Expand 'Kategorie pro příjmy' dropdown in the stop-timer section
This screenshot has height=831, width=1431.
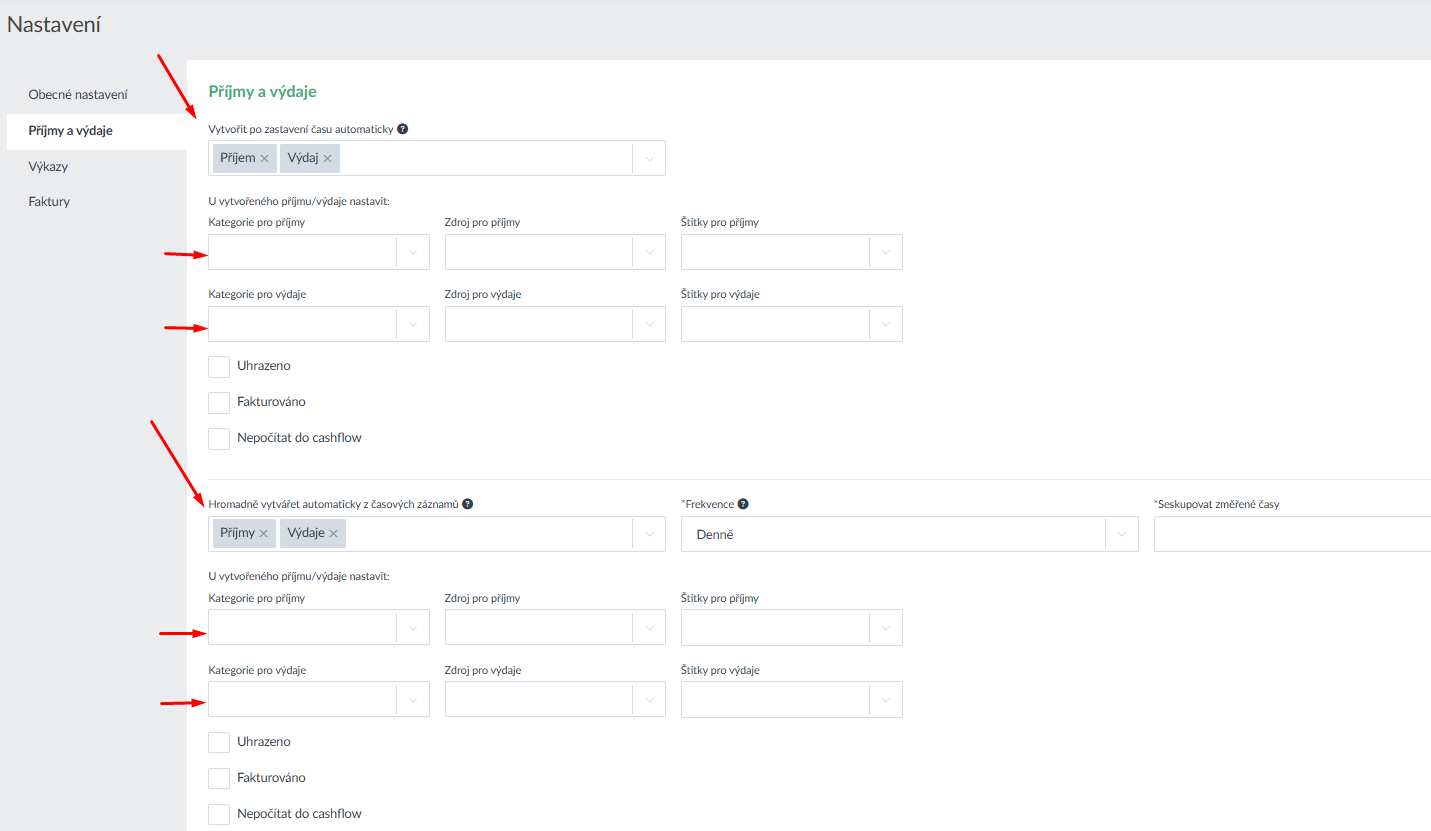pyautogui.click(x=318, y=252)
